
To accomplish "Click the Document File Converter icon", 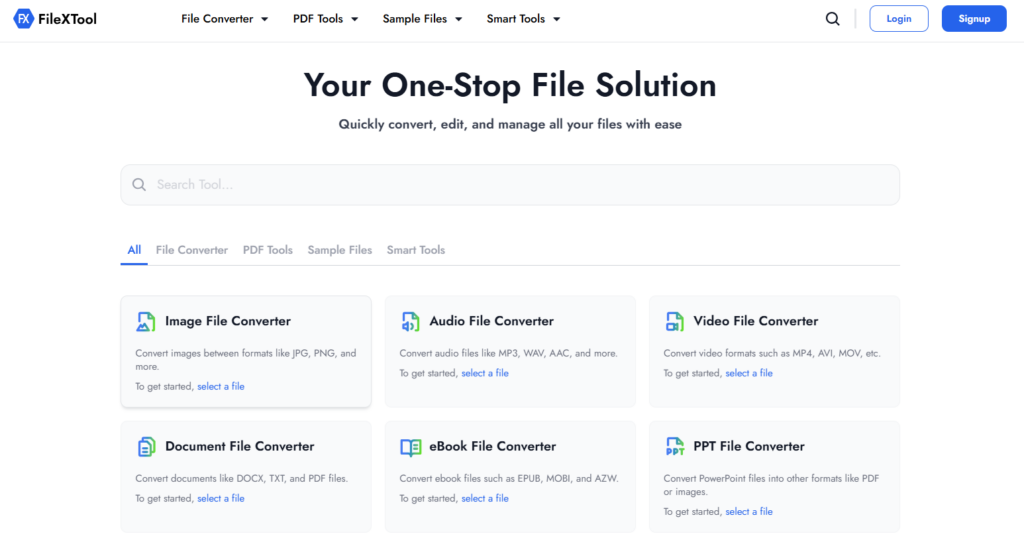I will [x=146, y=447].
